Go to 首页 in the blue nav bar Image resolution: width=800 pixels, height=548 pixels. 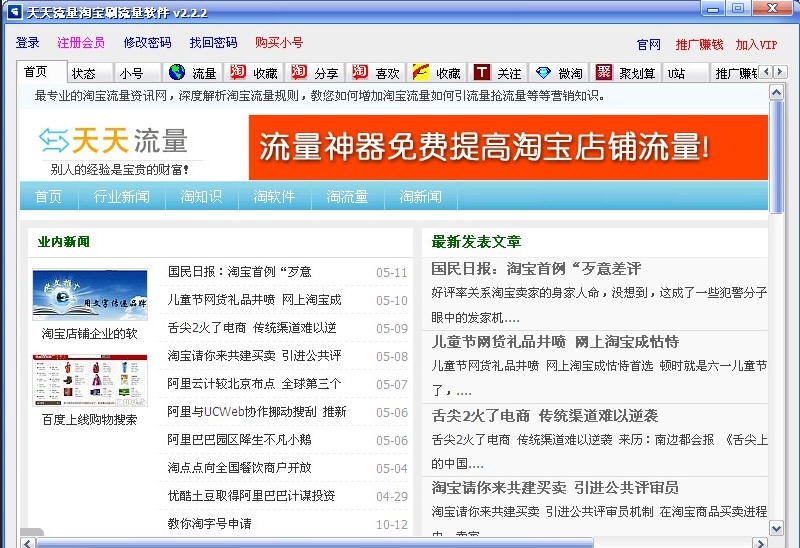(x=48, y=196)
